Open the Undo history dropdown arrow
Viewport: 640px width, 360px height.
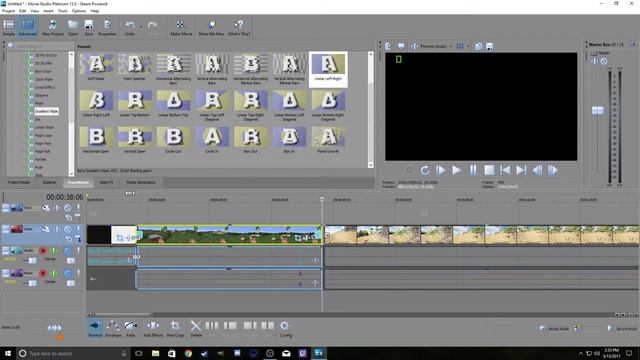[141, 27]
